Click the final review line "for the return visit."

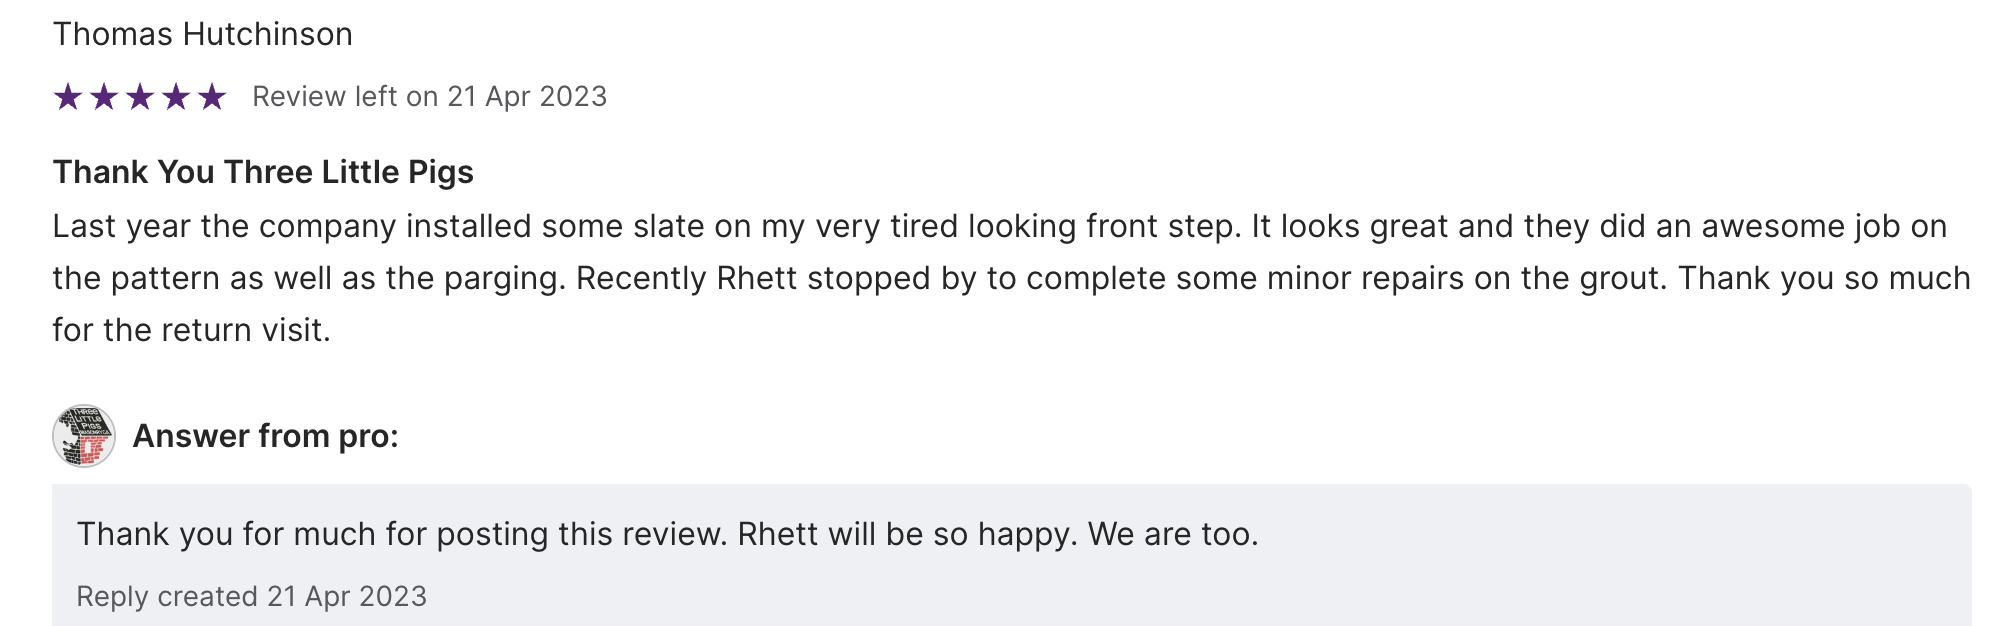(x=191, y=330)
